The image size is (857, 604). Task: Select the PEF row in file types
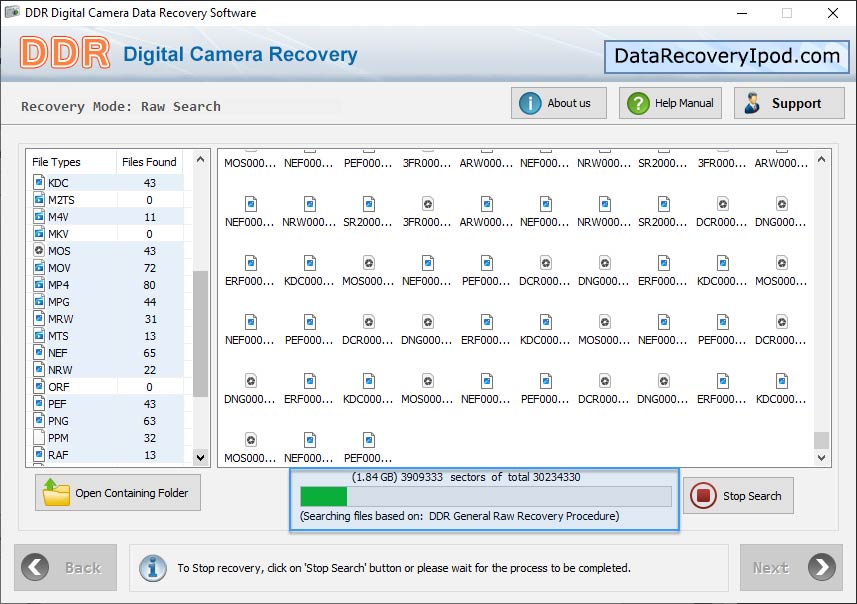[x=108, y=404]
